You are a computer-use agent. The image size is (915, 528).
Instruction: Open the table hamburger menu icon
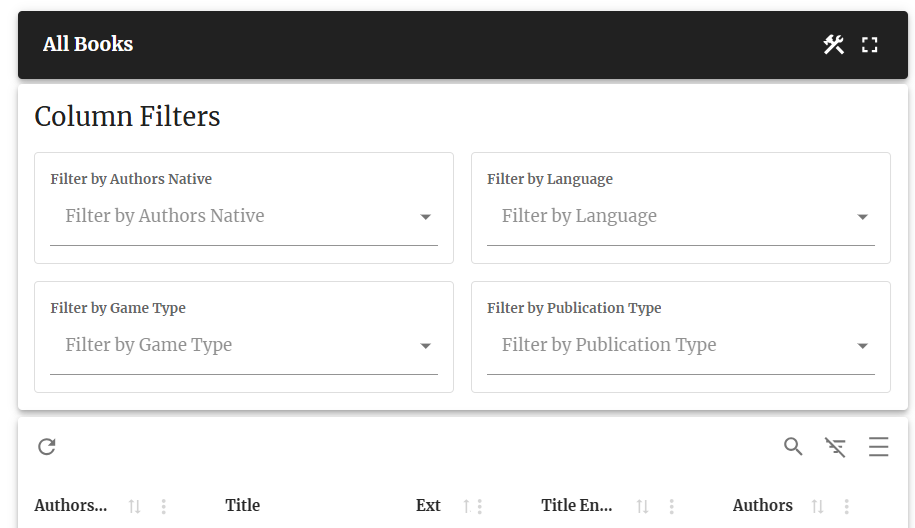point(878,447)
